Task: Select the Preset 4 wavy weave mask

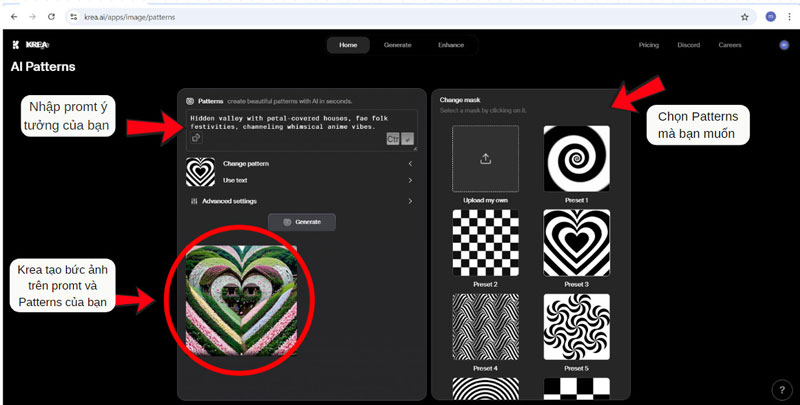Action: click(x=485, y=327)
